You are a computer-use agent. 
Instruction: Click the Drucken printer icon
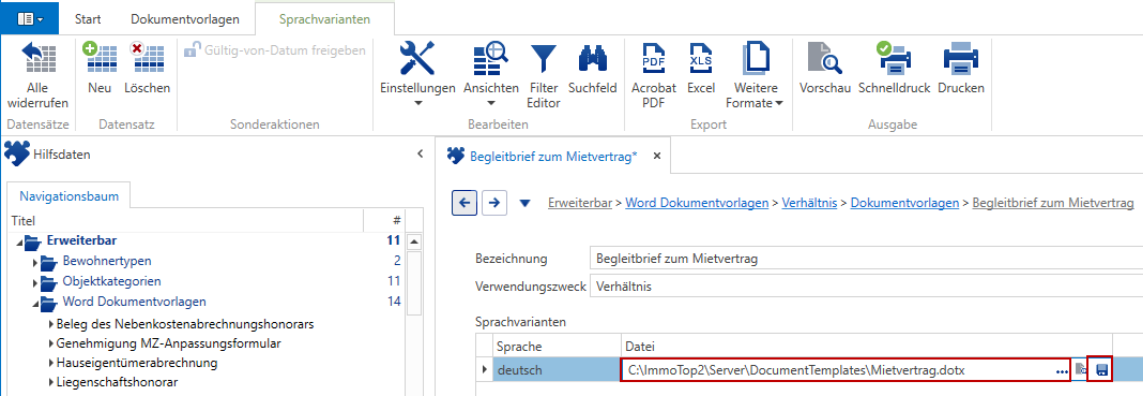(960, 58)
